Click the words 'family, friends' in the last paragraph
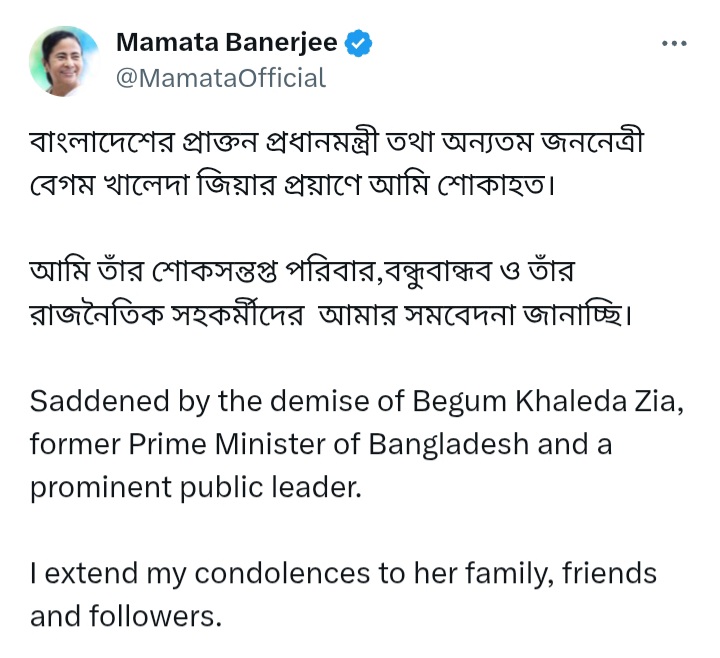 click(565, 573)
